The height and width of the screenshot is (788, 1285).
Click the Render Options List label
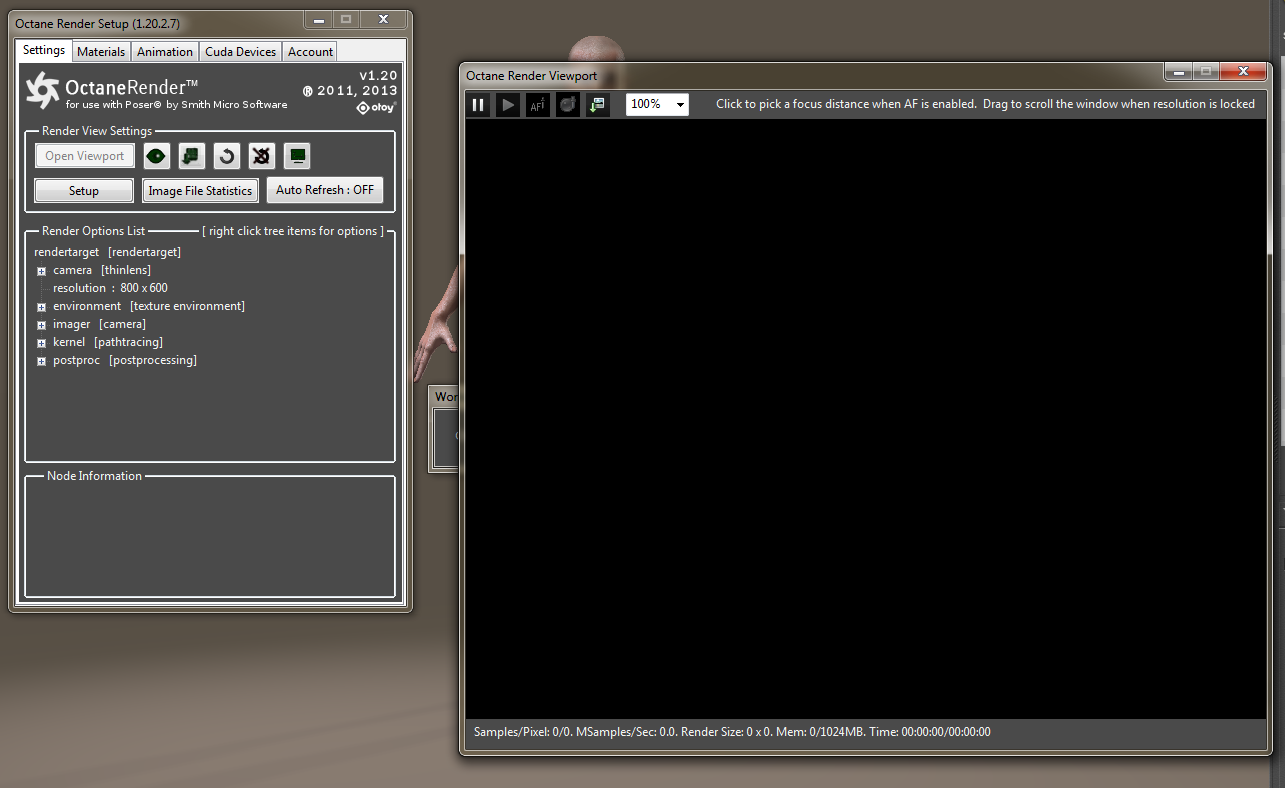tap(93, 231)
